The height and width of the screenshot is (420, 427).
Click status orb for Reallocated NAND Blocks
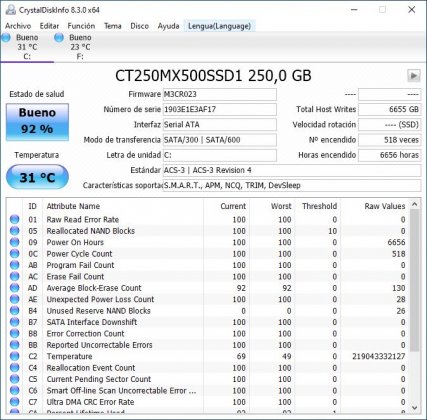(x=15, y=231)
